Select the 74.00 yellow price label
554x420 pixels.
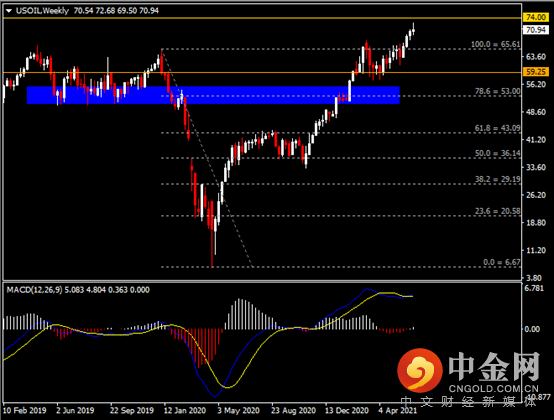(x=536, y=17)
